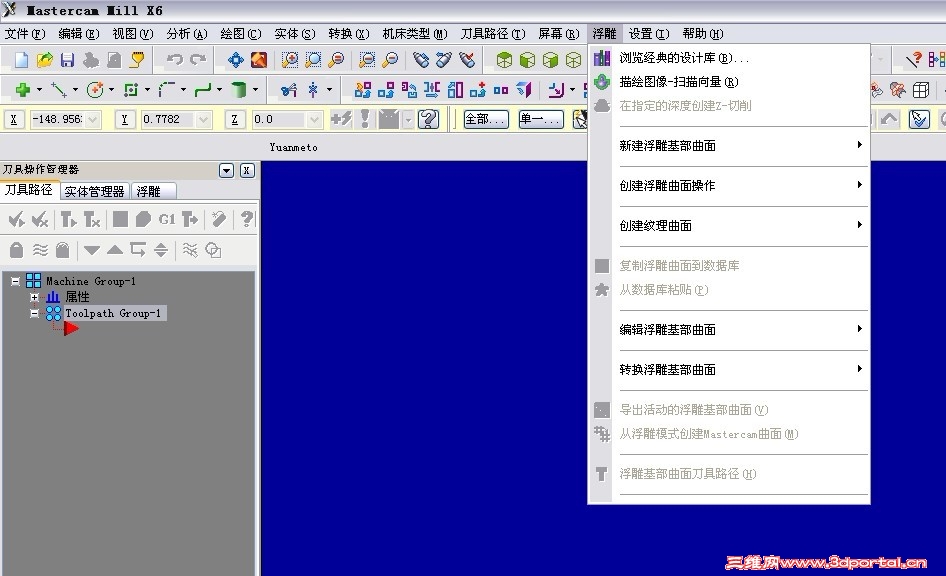Click the red insert arrow in tree
946x576 pixels.
click(71, 329)
